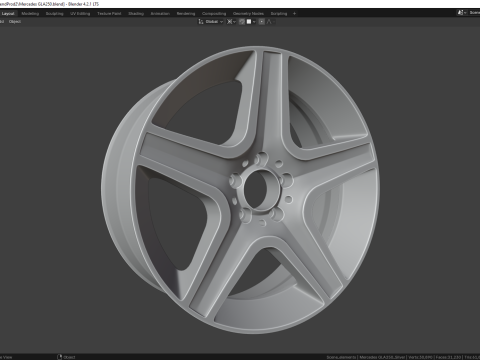480x360 pixels.
Task: Add a new workspace with plus button
Action: pos(294,14)
